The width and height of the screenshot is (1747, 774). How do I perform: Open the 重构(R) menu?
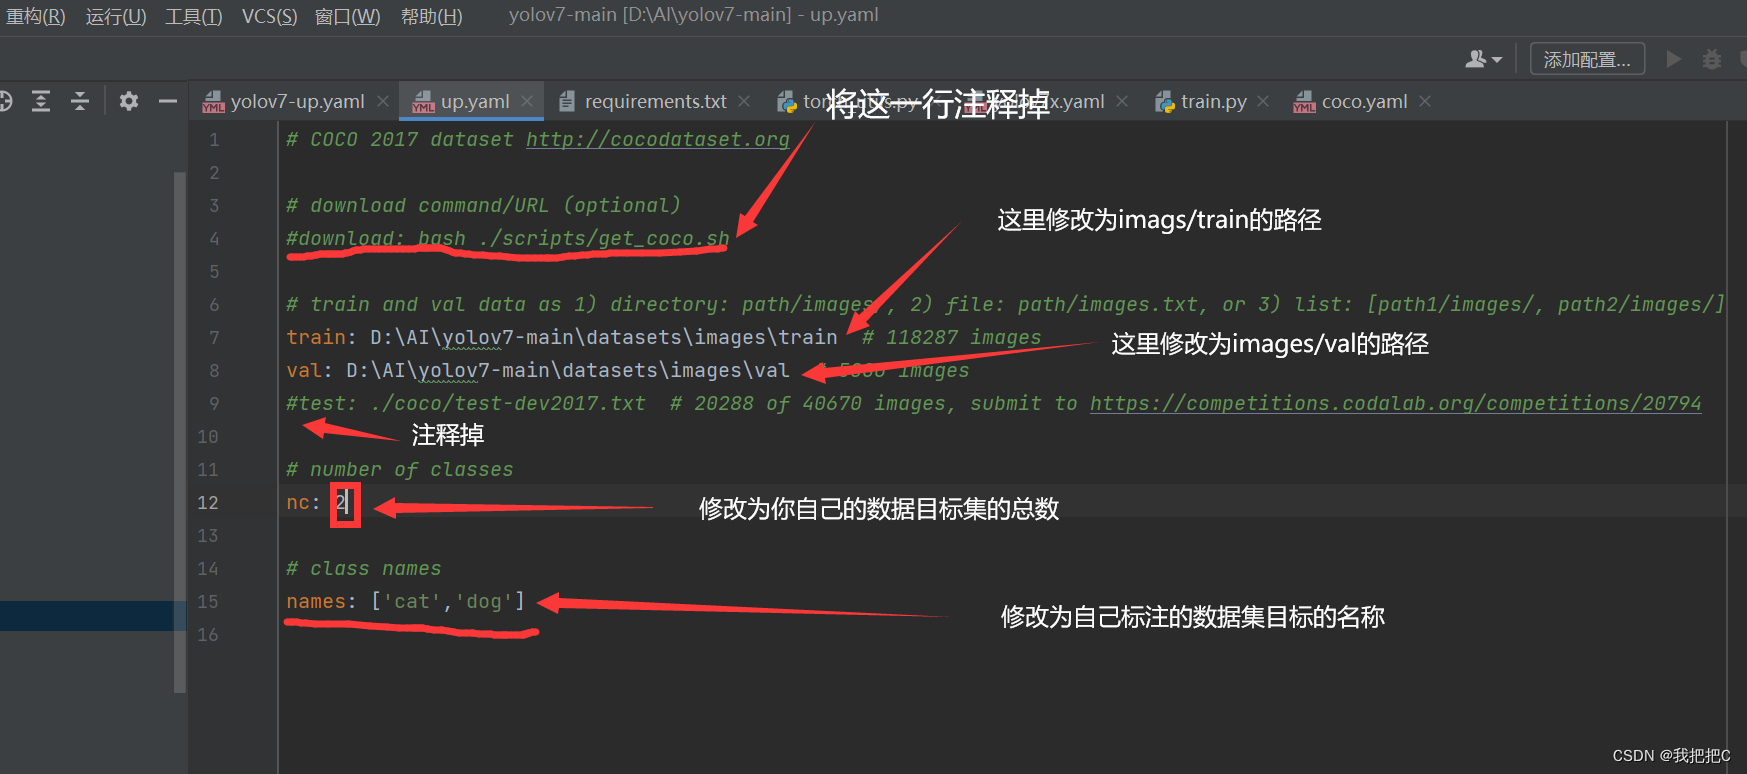click(x=35, y=16)
